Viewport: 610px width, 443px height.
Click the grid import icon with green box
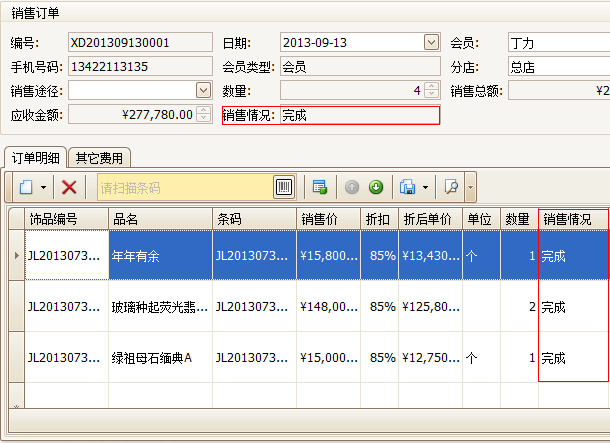[320, 187]
